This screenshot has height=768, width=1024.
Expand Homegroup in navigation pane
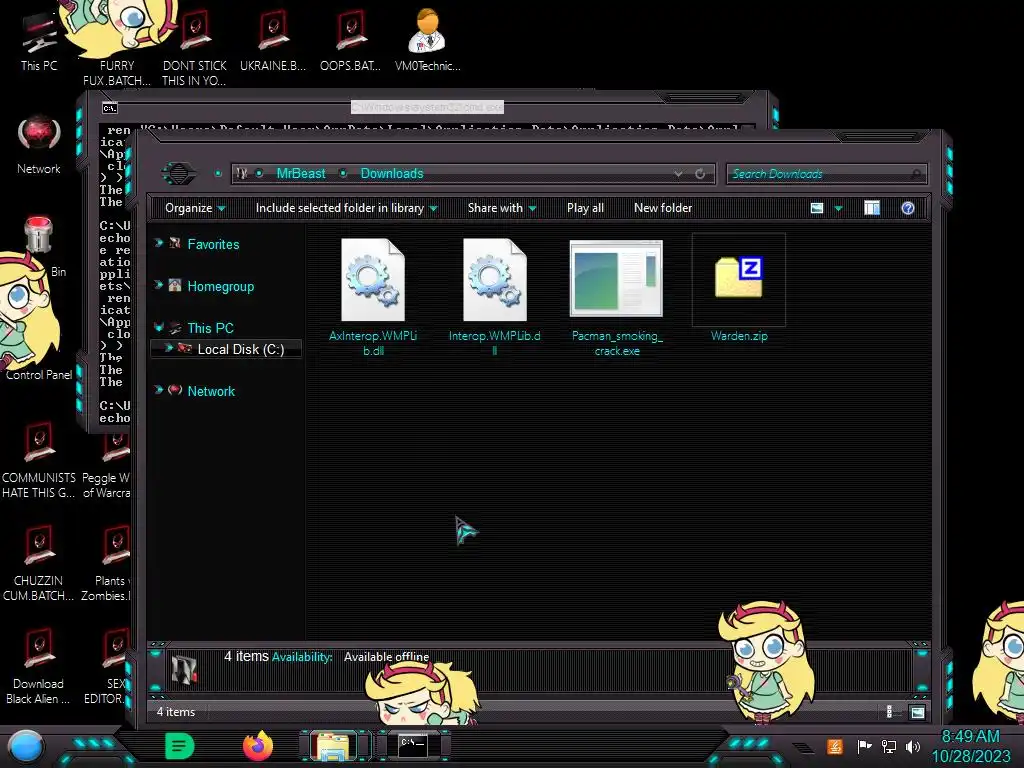[x=159, y=285]
